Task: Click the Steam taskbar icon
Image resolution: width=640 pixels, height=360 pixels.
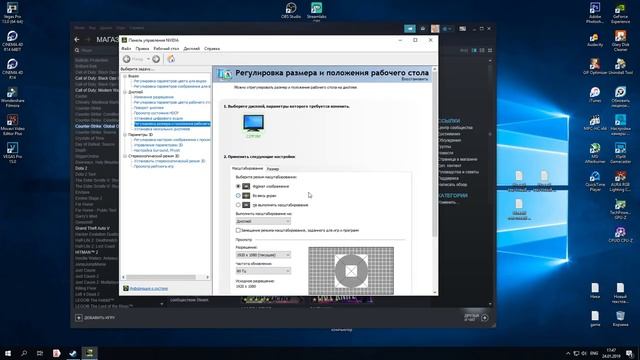Action: click(x=73, y=353)
